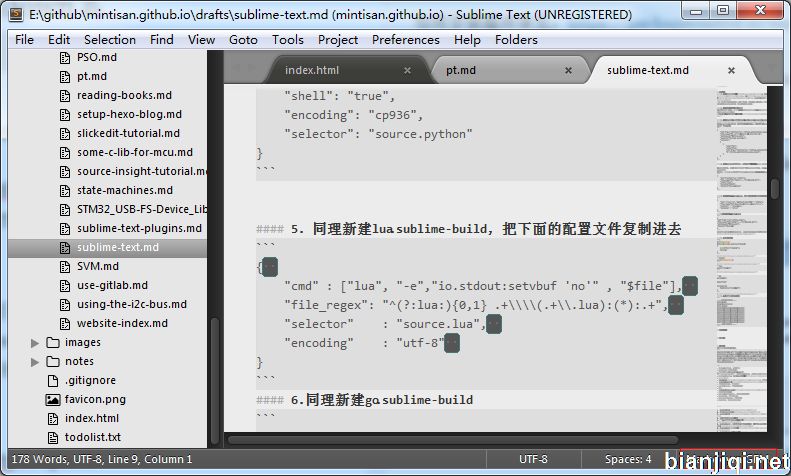Screen dimensions: 791x476
Task: Click the file icon of selected sublime-text.md row
Action: point(65,248)
